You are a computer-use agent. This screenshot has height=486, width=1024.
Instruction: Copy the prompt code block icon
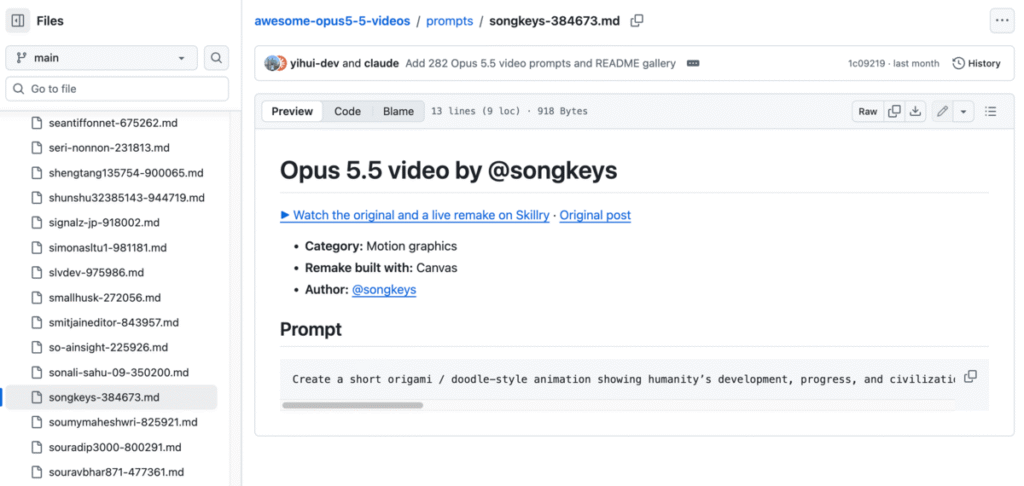coord(971,376)
